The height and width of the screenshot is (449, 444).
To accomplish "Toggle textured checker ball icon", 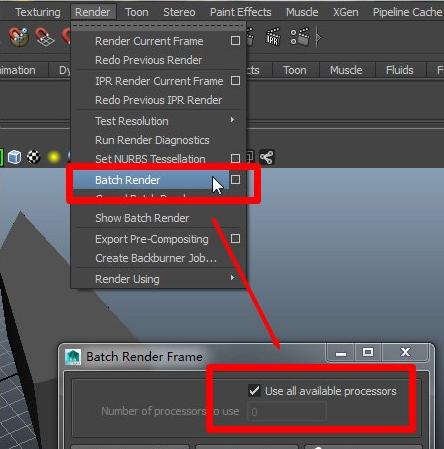I will pyautogui.click(x=34, y=157).
